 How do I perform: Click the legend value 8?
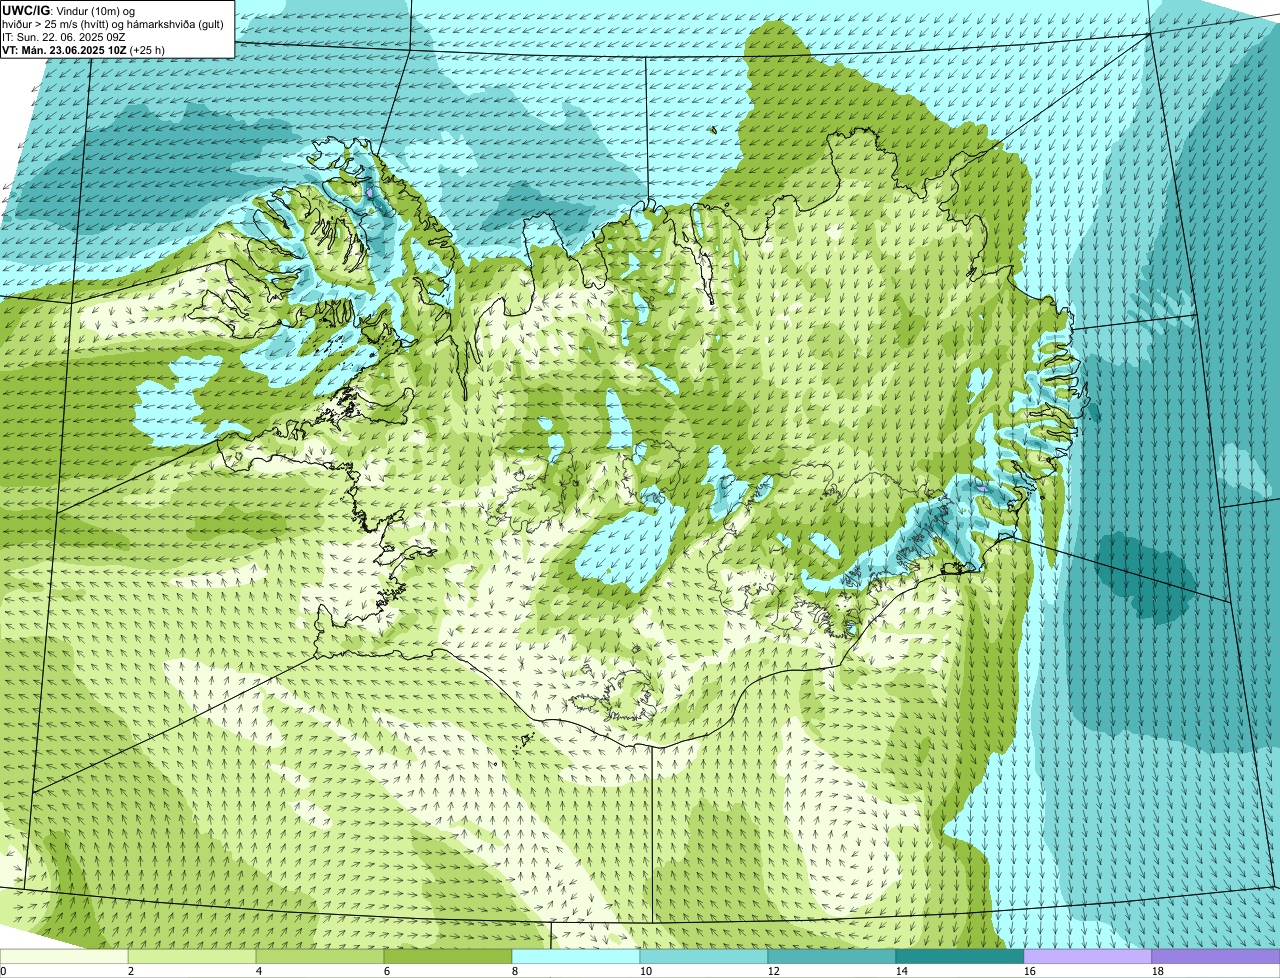[x=515, y=971]
